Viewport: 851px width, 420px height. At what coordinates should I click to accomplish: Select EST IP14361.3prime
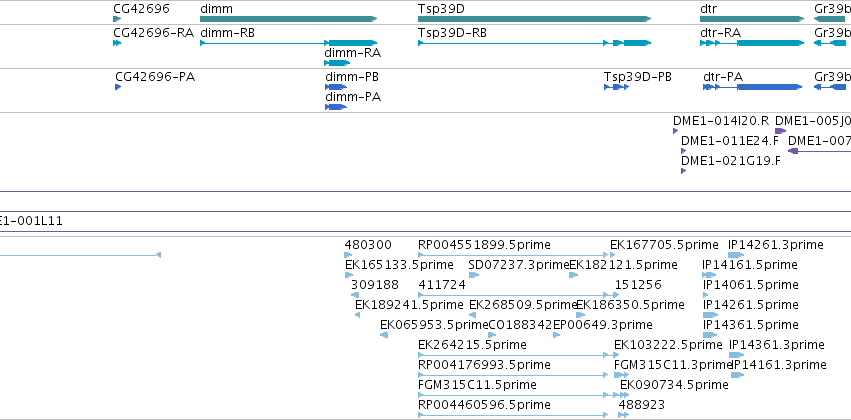777,345
